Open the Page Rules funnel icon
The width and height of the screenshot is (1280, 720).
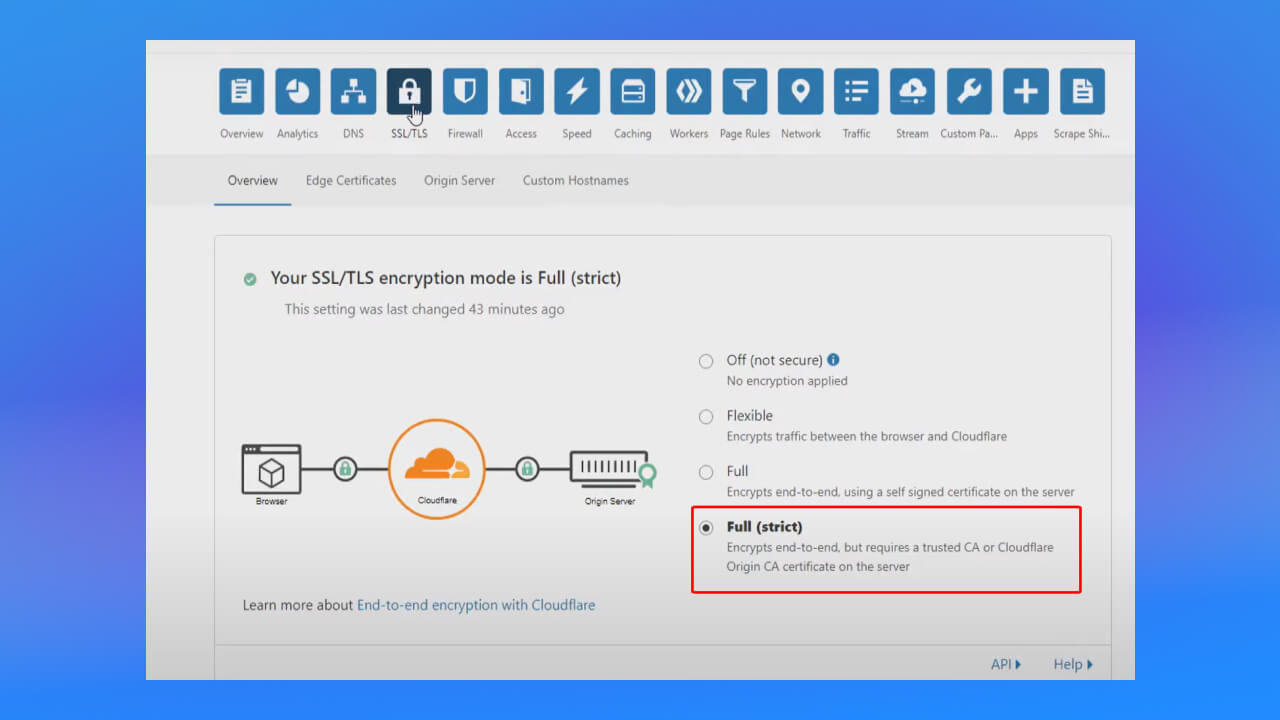(x=745, y=92)
